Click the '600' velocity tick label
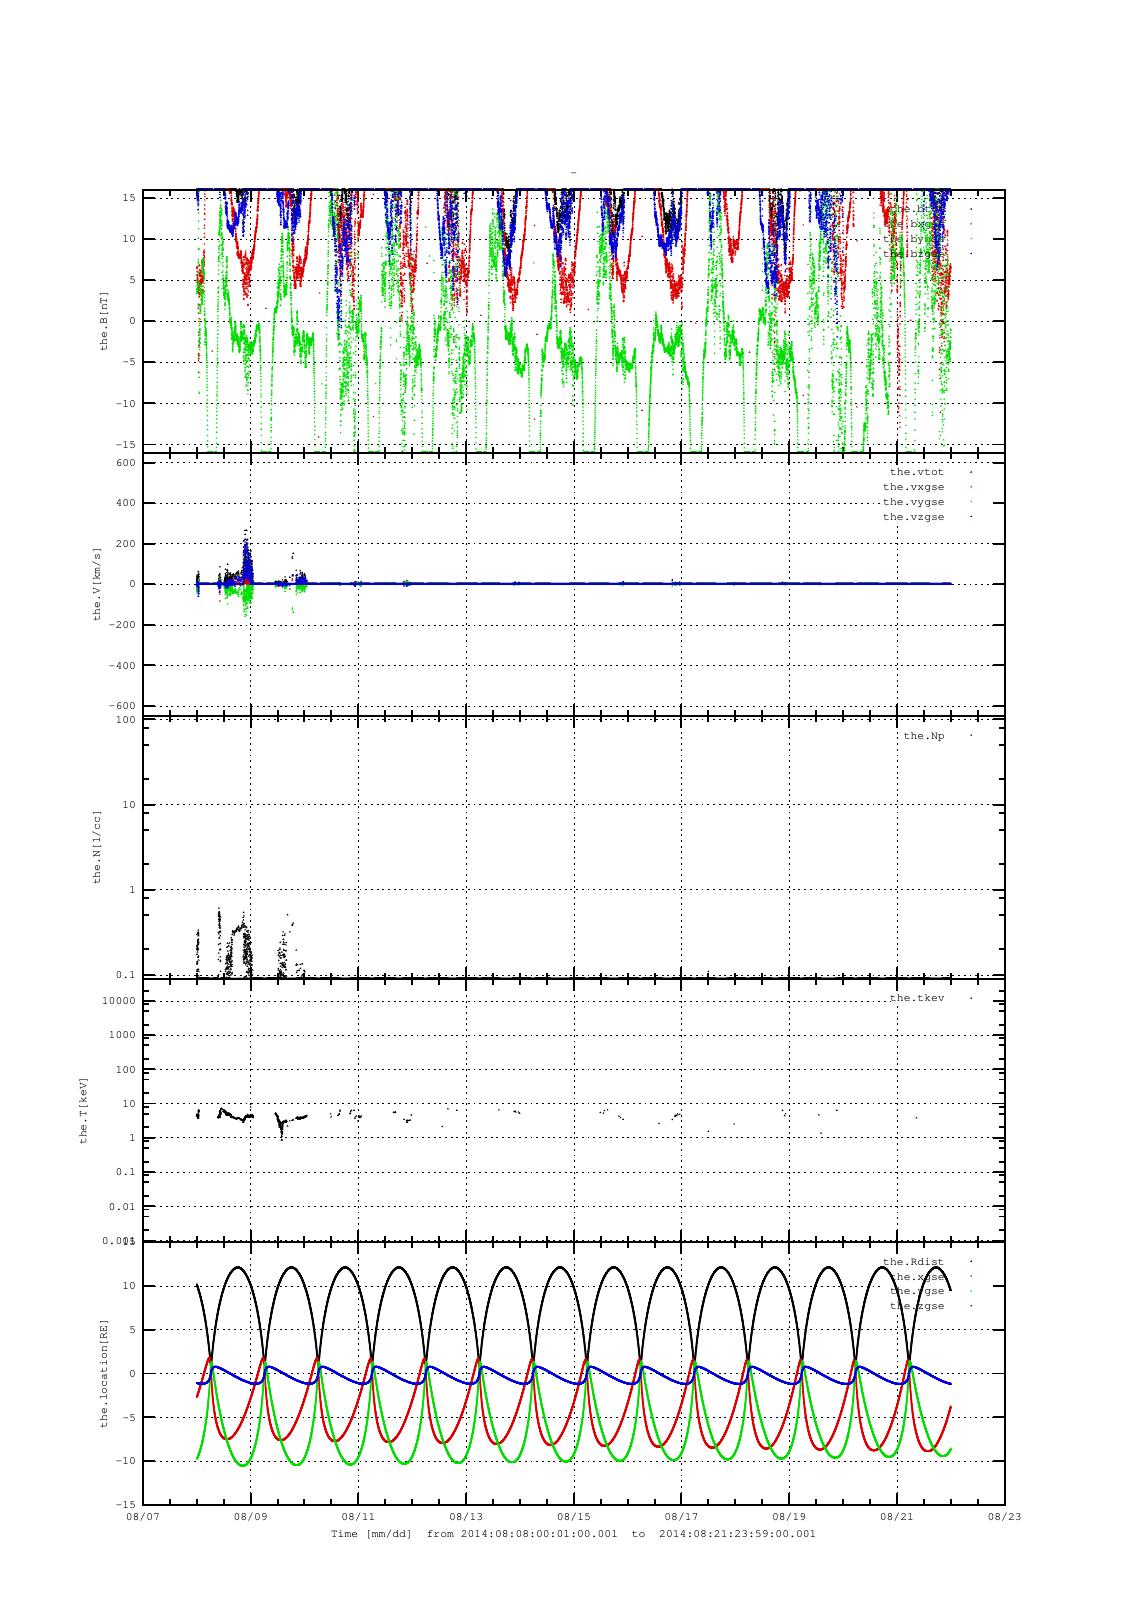The width and height of the screenshot is (1131, 1600). [x=125, y=462]
